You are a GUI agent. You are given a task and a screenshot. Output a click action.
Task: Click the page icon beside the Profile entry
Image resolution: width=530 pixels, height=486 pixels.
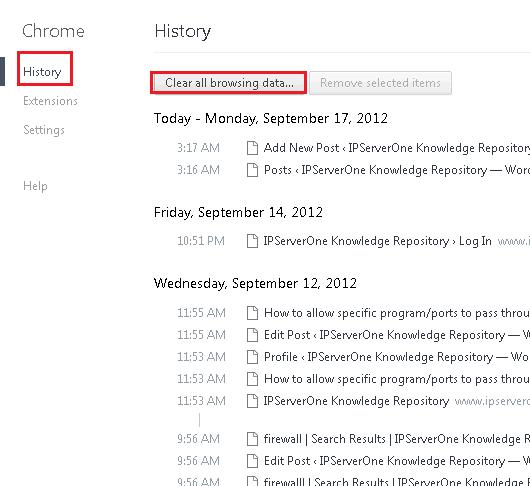252,357
